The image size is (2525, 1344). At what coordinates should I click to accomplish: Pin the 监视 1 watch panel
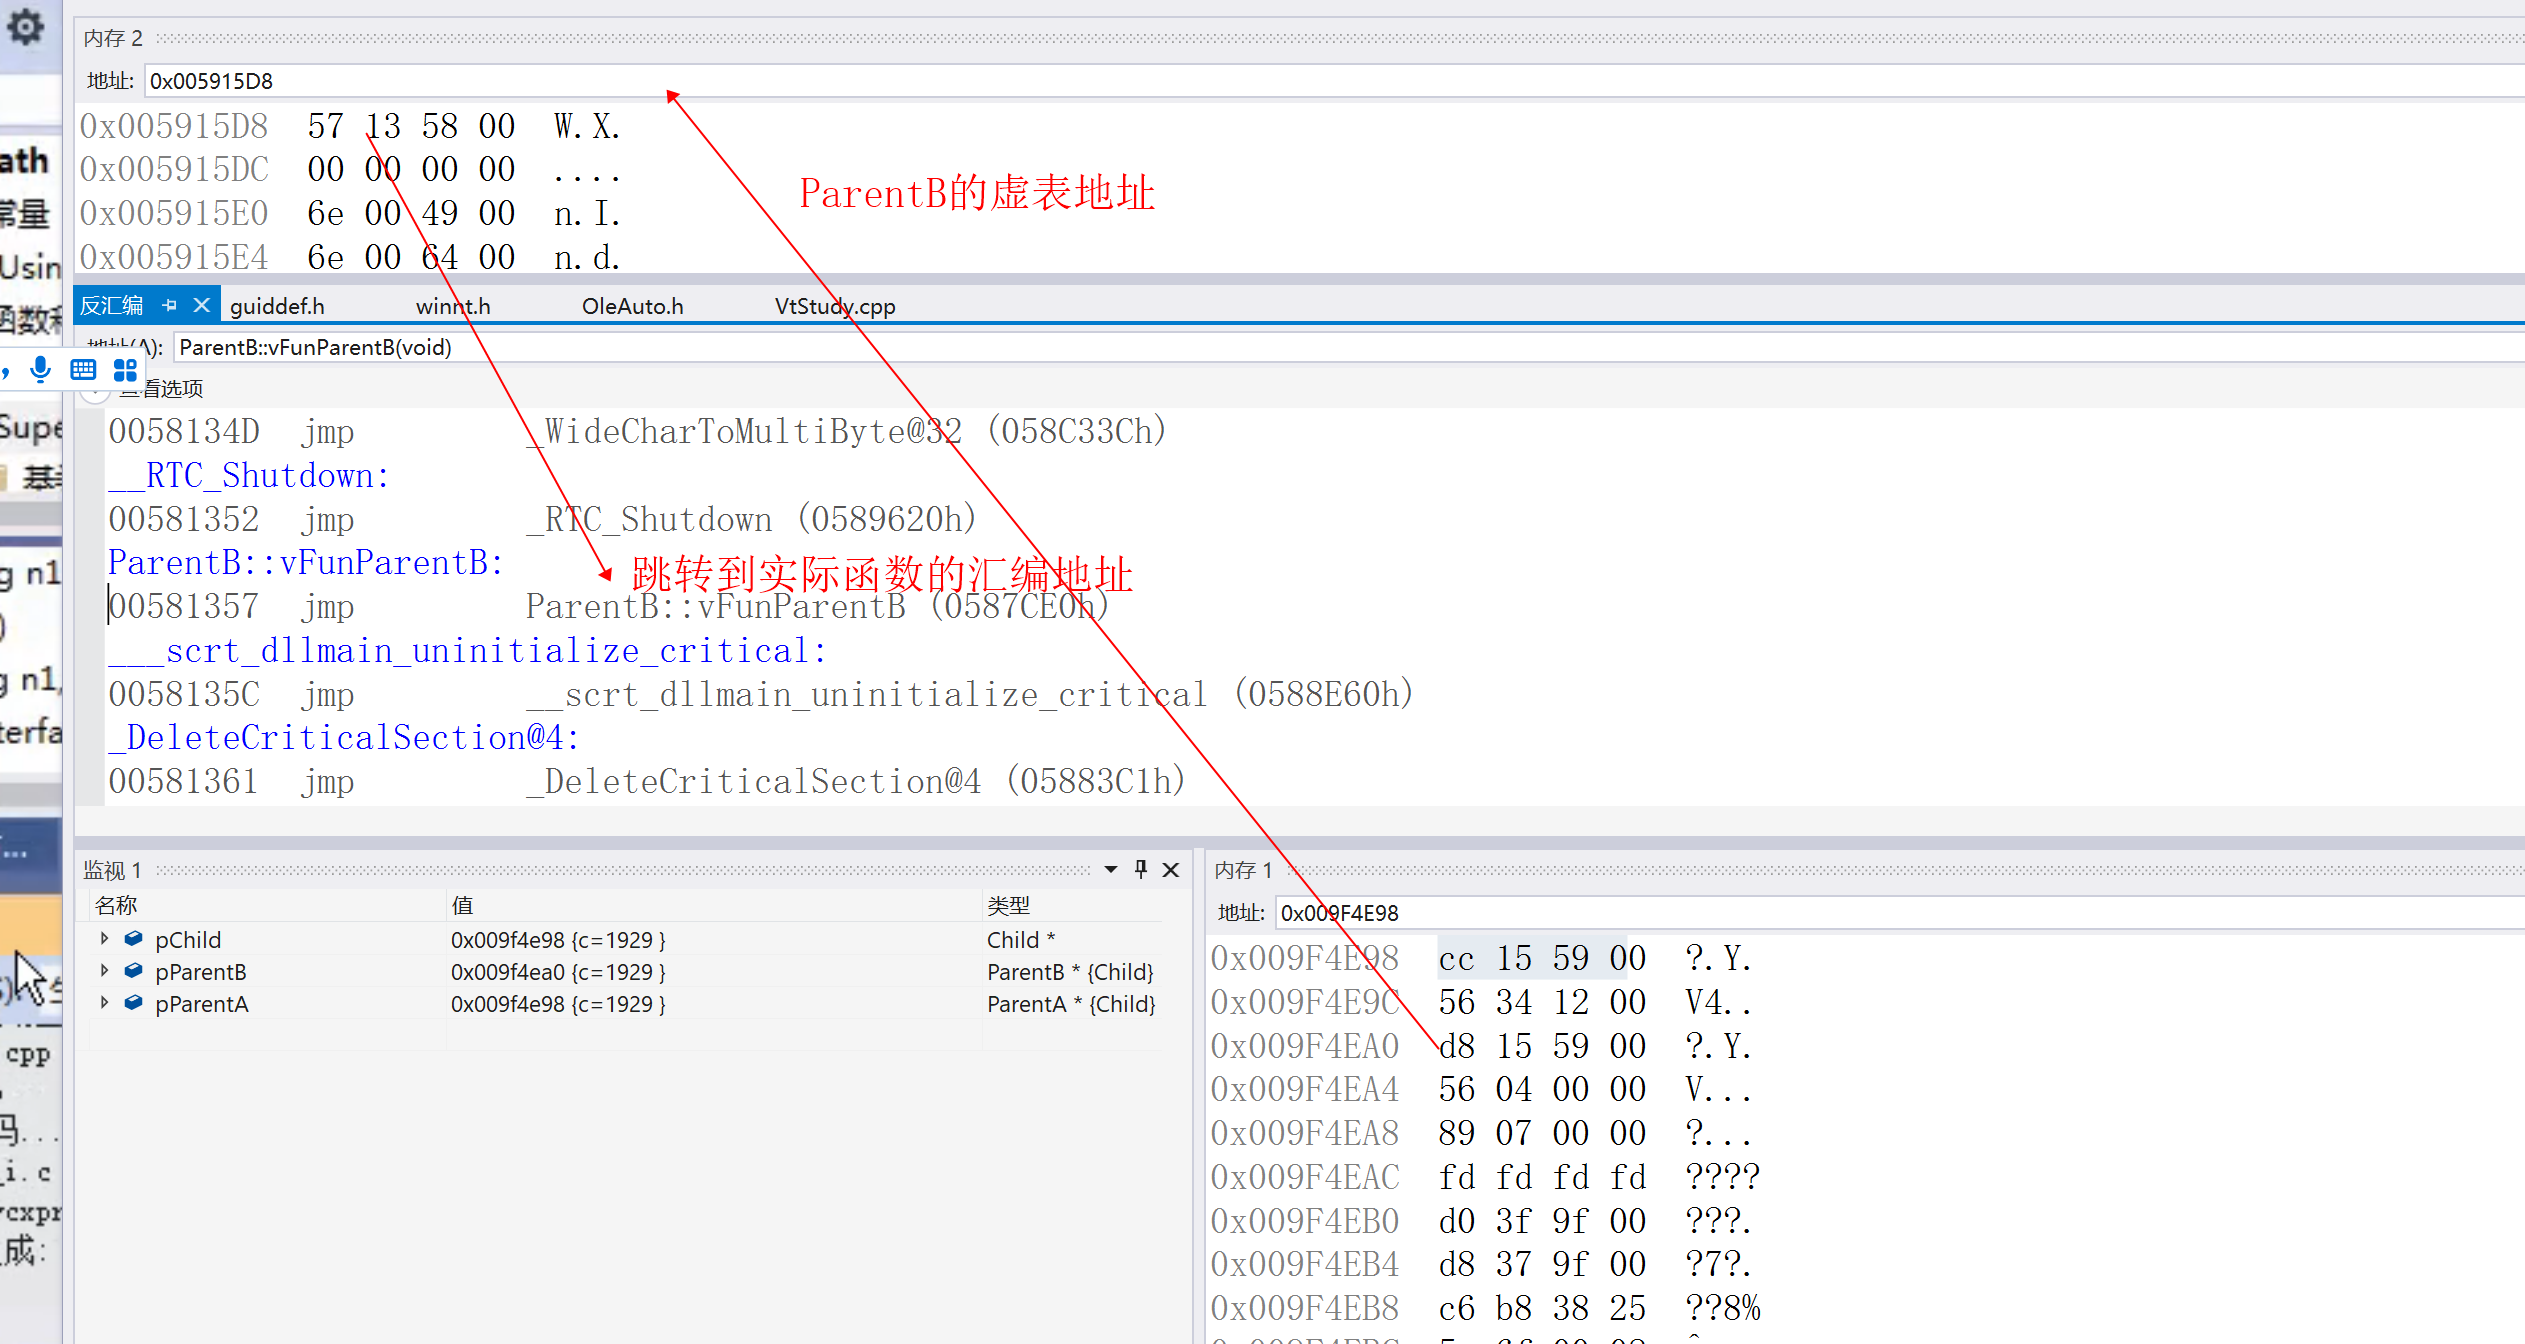1141,869
